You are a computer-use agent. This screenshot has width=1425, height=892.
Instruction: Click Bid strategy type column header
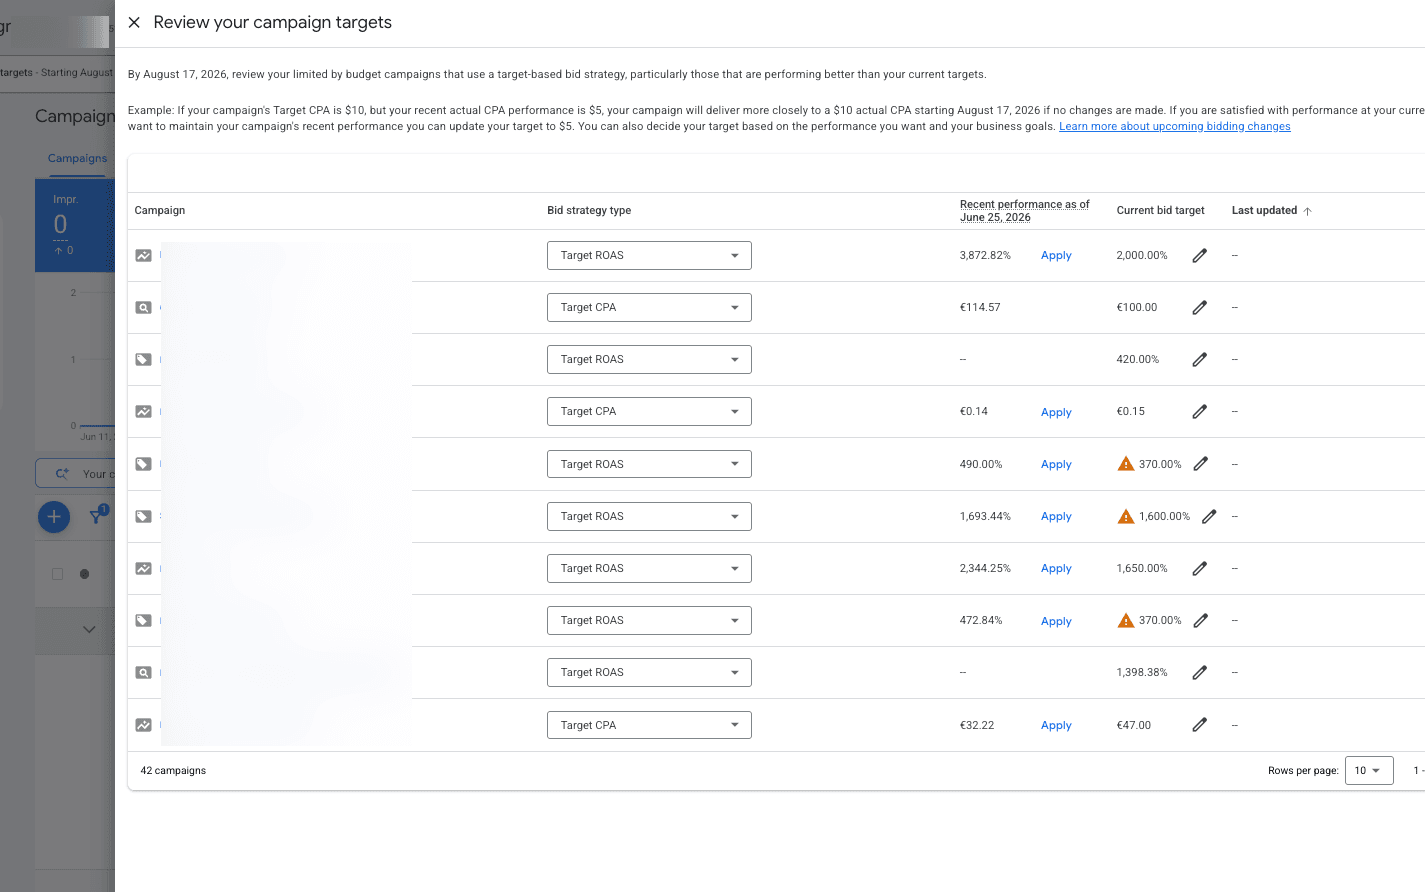click(x=589, y=210)
